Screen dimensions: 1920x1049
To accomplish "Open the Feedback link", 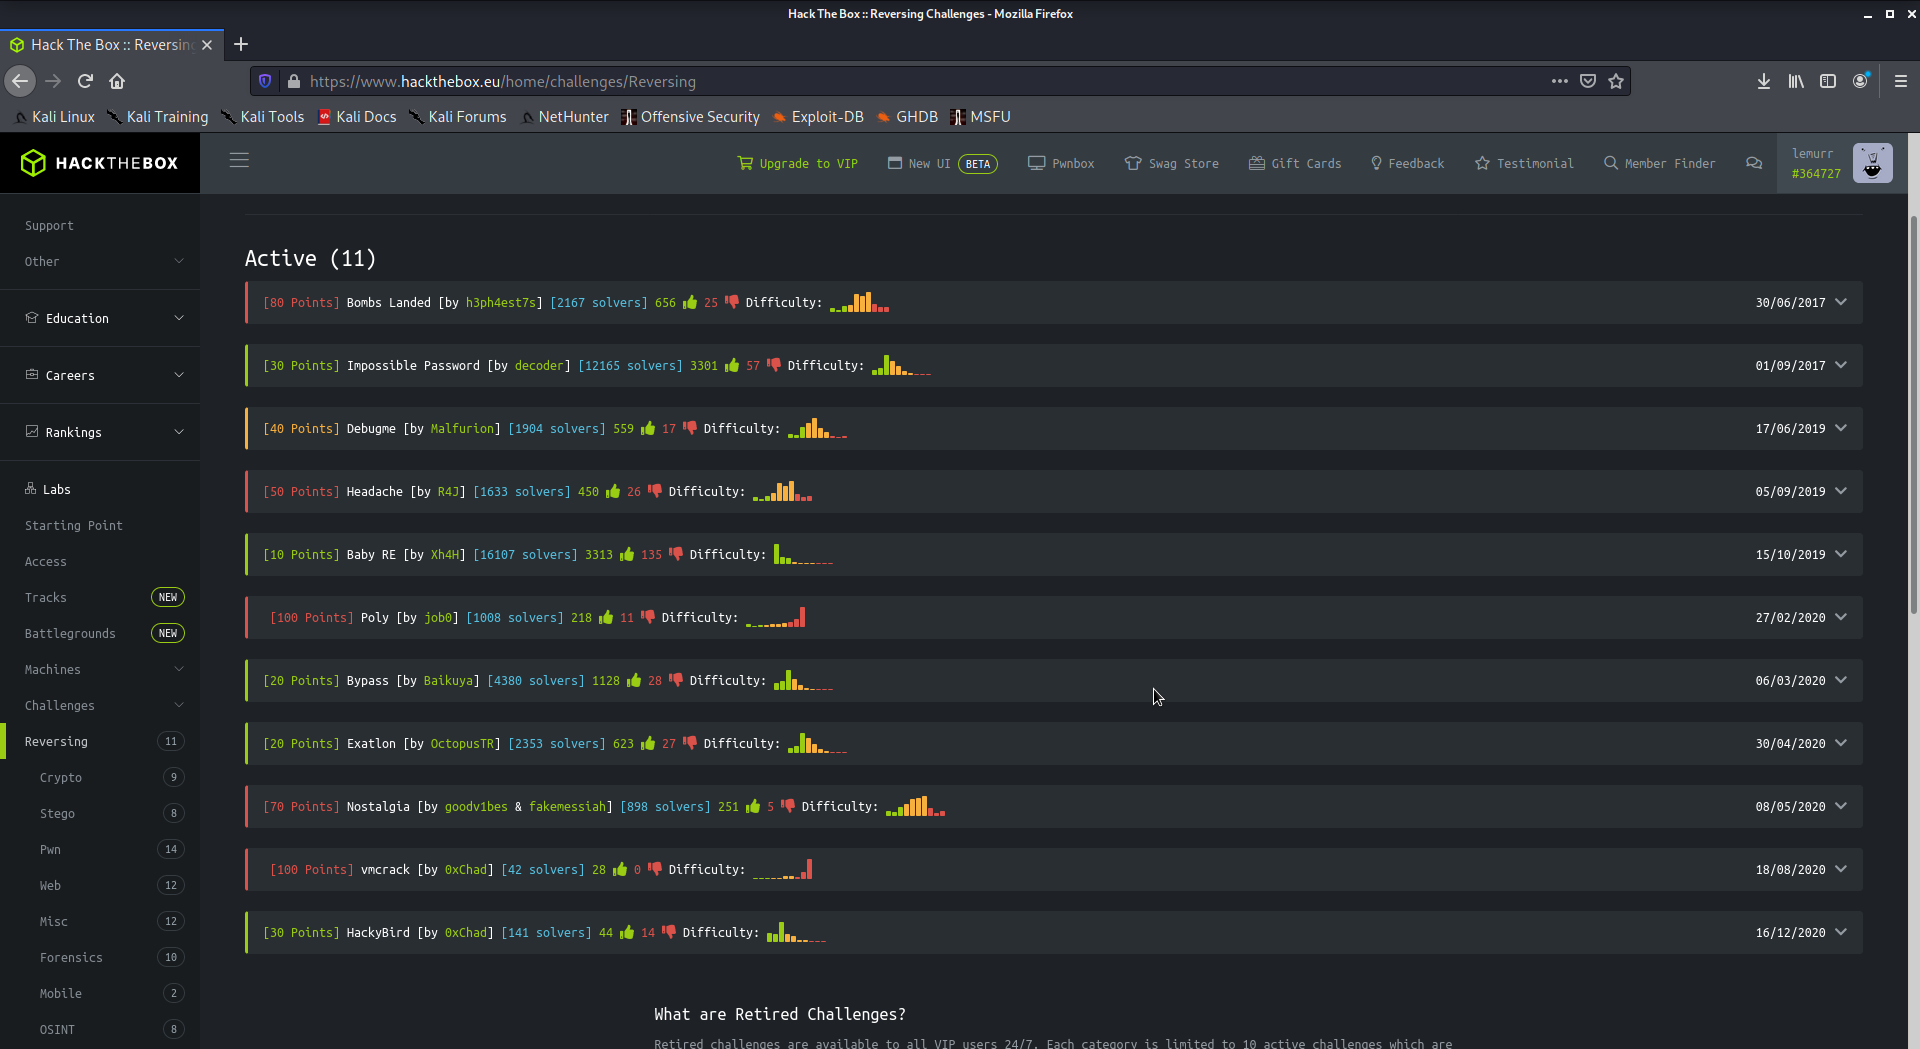I will tap(1407, 163).
